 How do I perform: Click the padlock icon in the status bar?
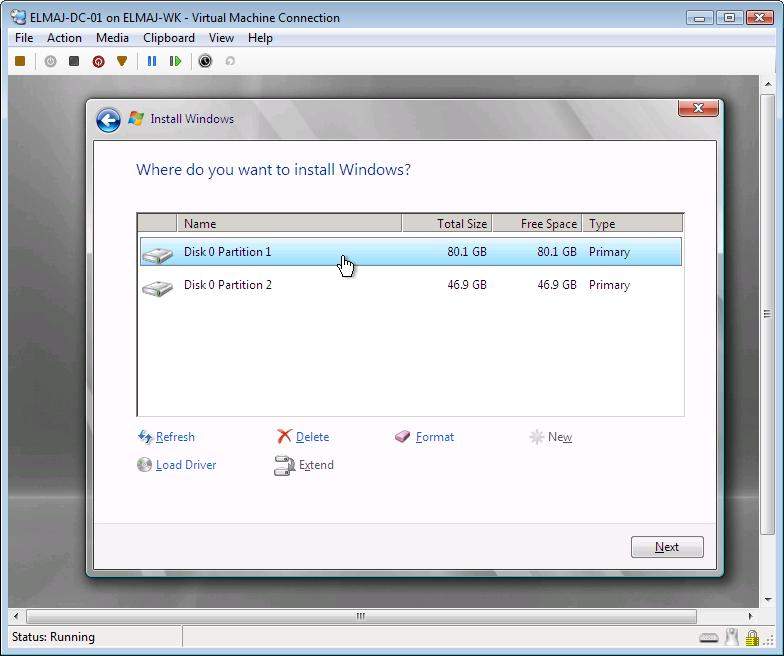point(752,638)
